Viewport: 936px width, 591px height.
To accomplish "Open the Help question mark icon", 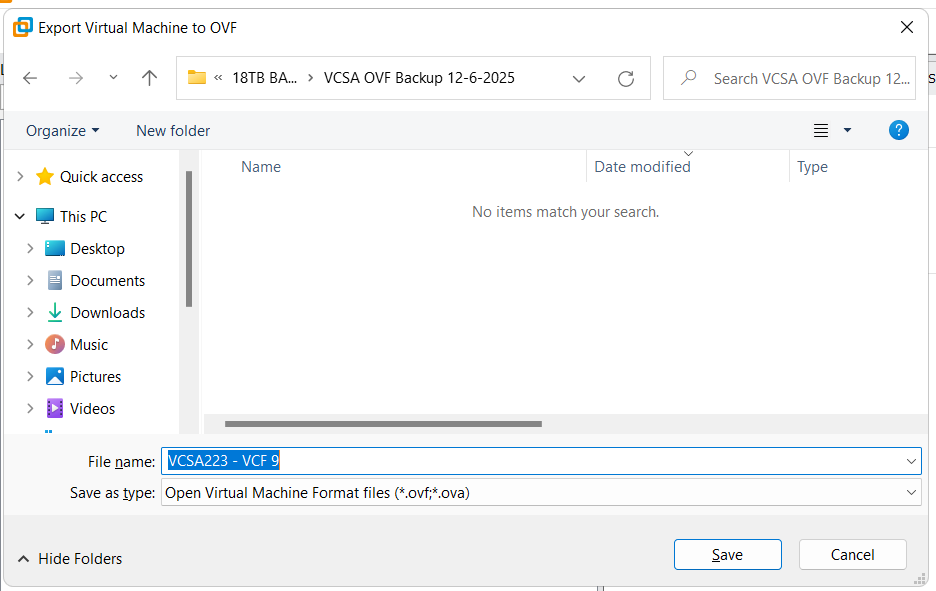I will [898, 130].
